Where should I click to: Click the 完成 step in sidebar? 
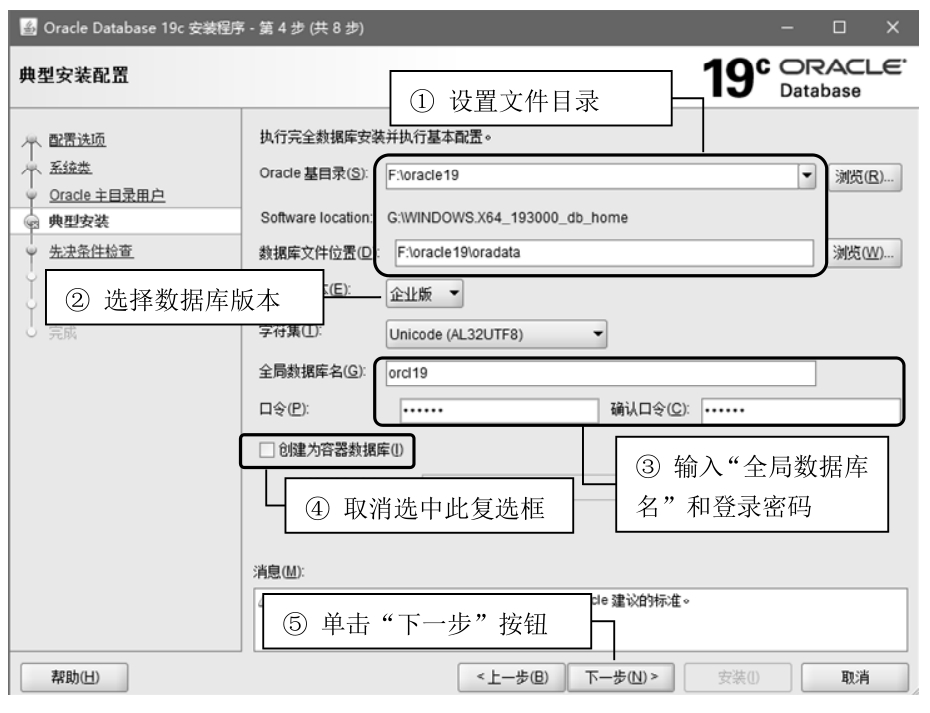62,333
